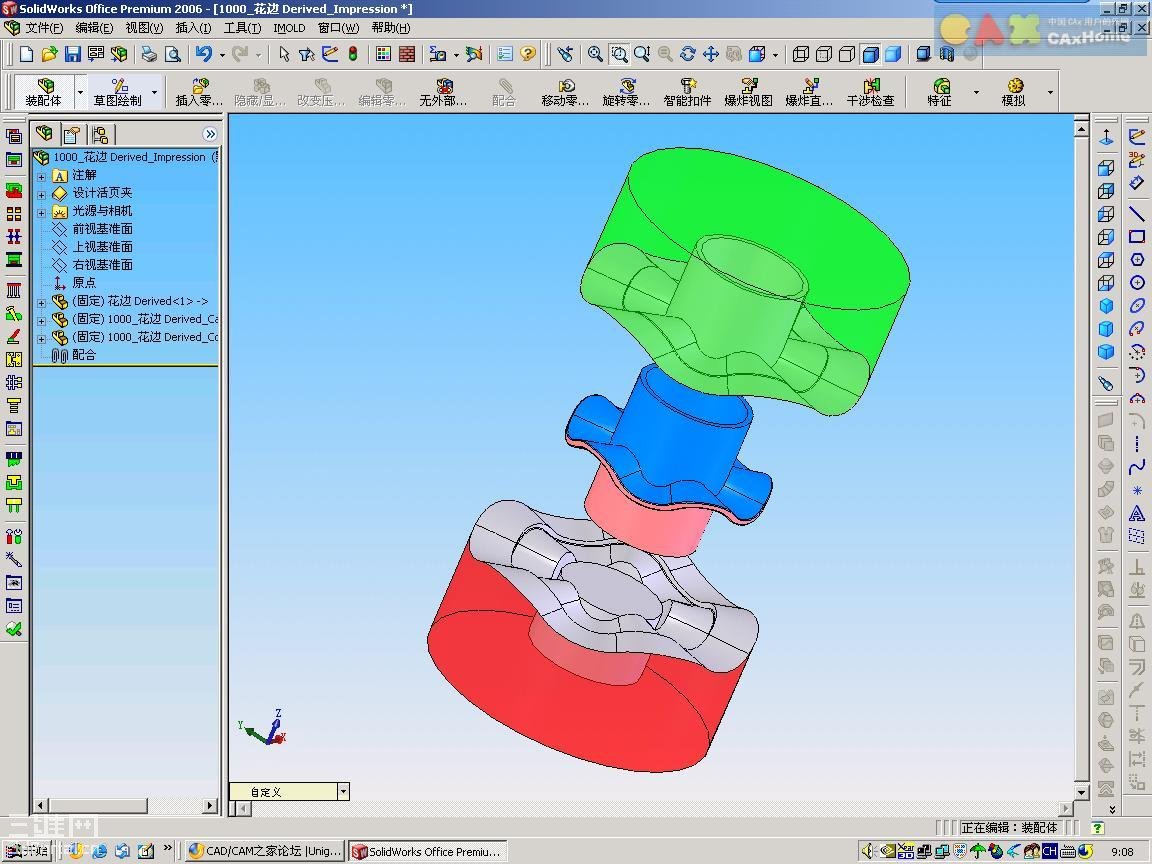Select 右视基准面 plane in tree
The width and height of the screenshot is (1152, 864).
pos(102,264)
